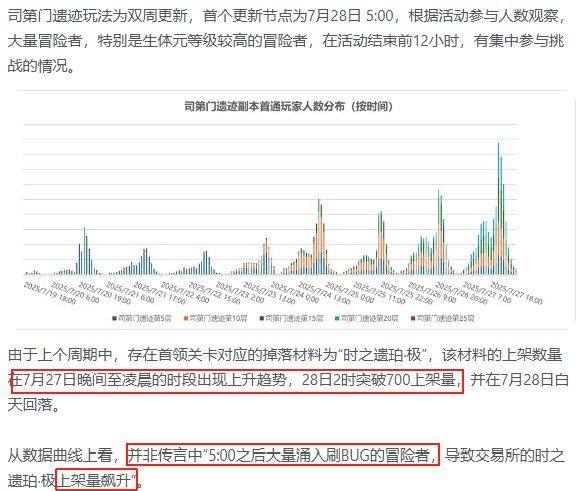Select legend label 司第门遗迹第20层
The height and width of the screenshot is (491, 580).
(x=370, y=318)
